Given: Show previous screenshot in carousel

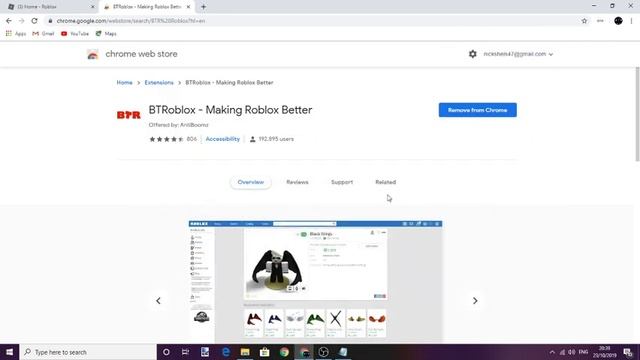Looking at the screenshot, I should (158, 301).
